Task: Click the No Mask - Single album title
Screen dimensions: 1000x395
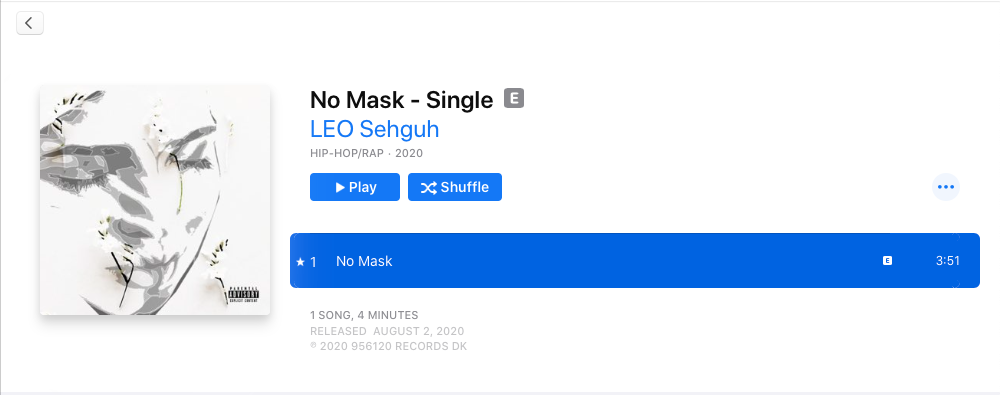Action: click(401, 100)
